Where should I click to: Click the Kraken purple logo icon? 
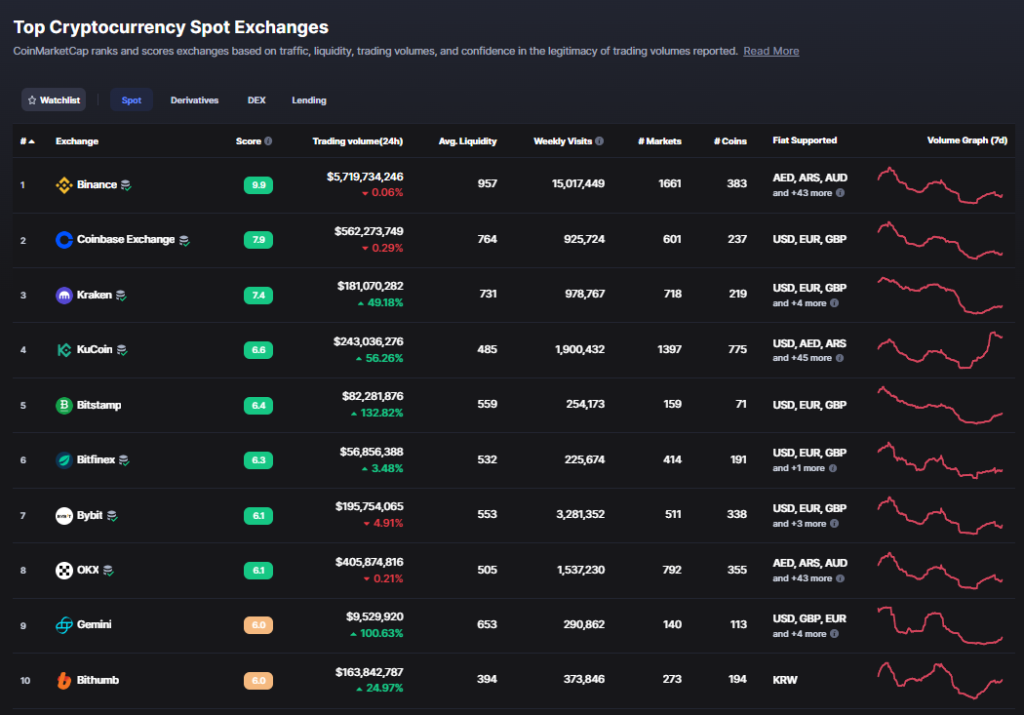pyautogui.click(x=64, y=295)
